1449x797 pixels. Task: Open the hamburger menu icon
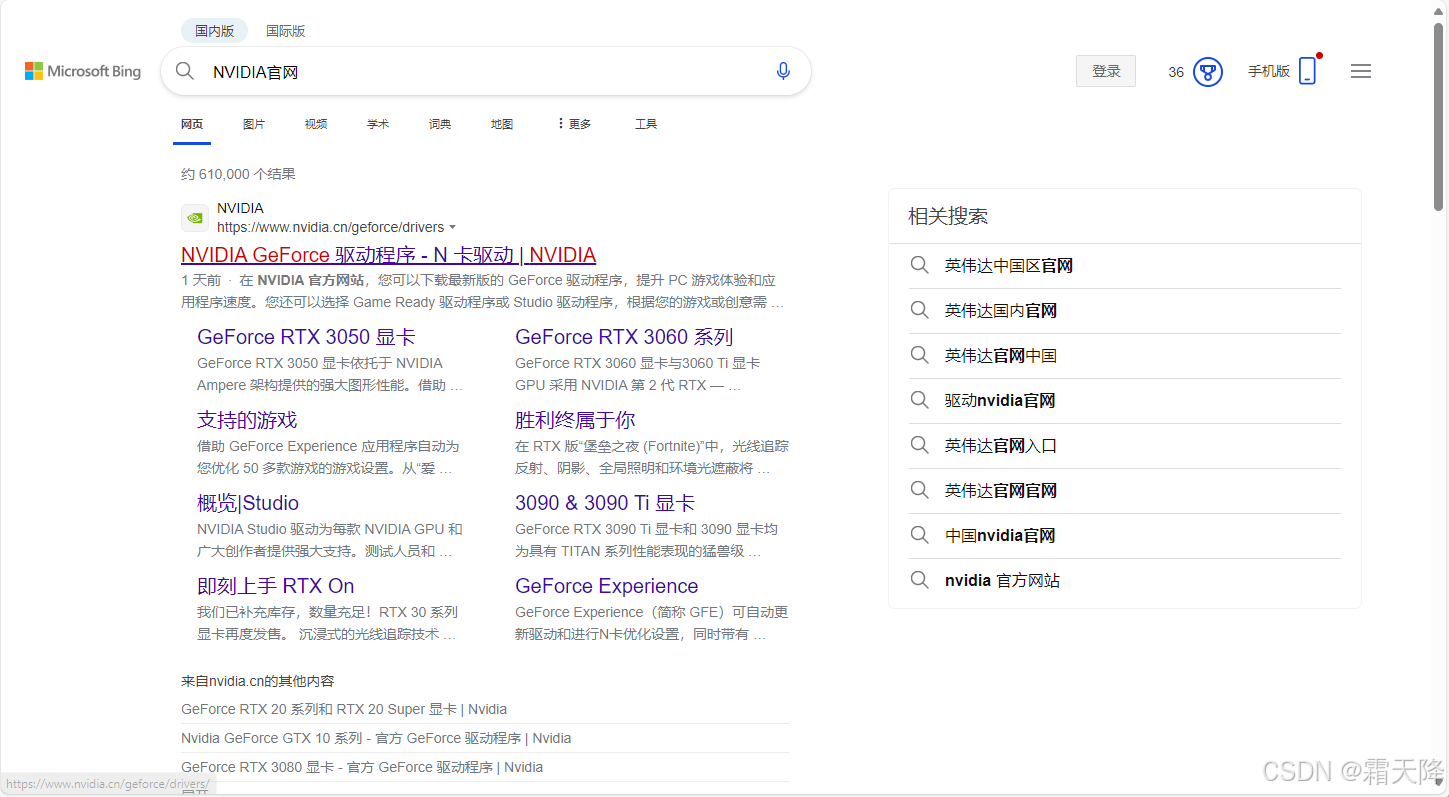coord(1361,71)
